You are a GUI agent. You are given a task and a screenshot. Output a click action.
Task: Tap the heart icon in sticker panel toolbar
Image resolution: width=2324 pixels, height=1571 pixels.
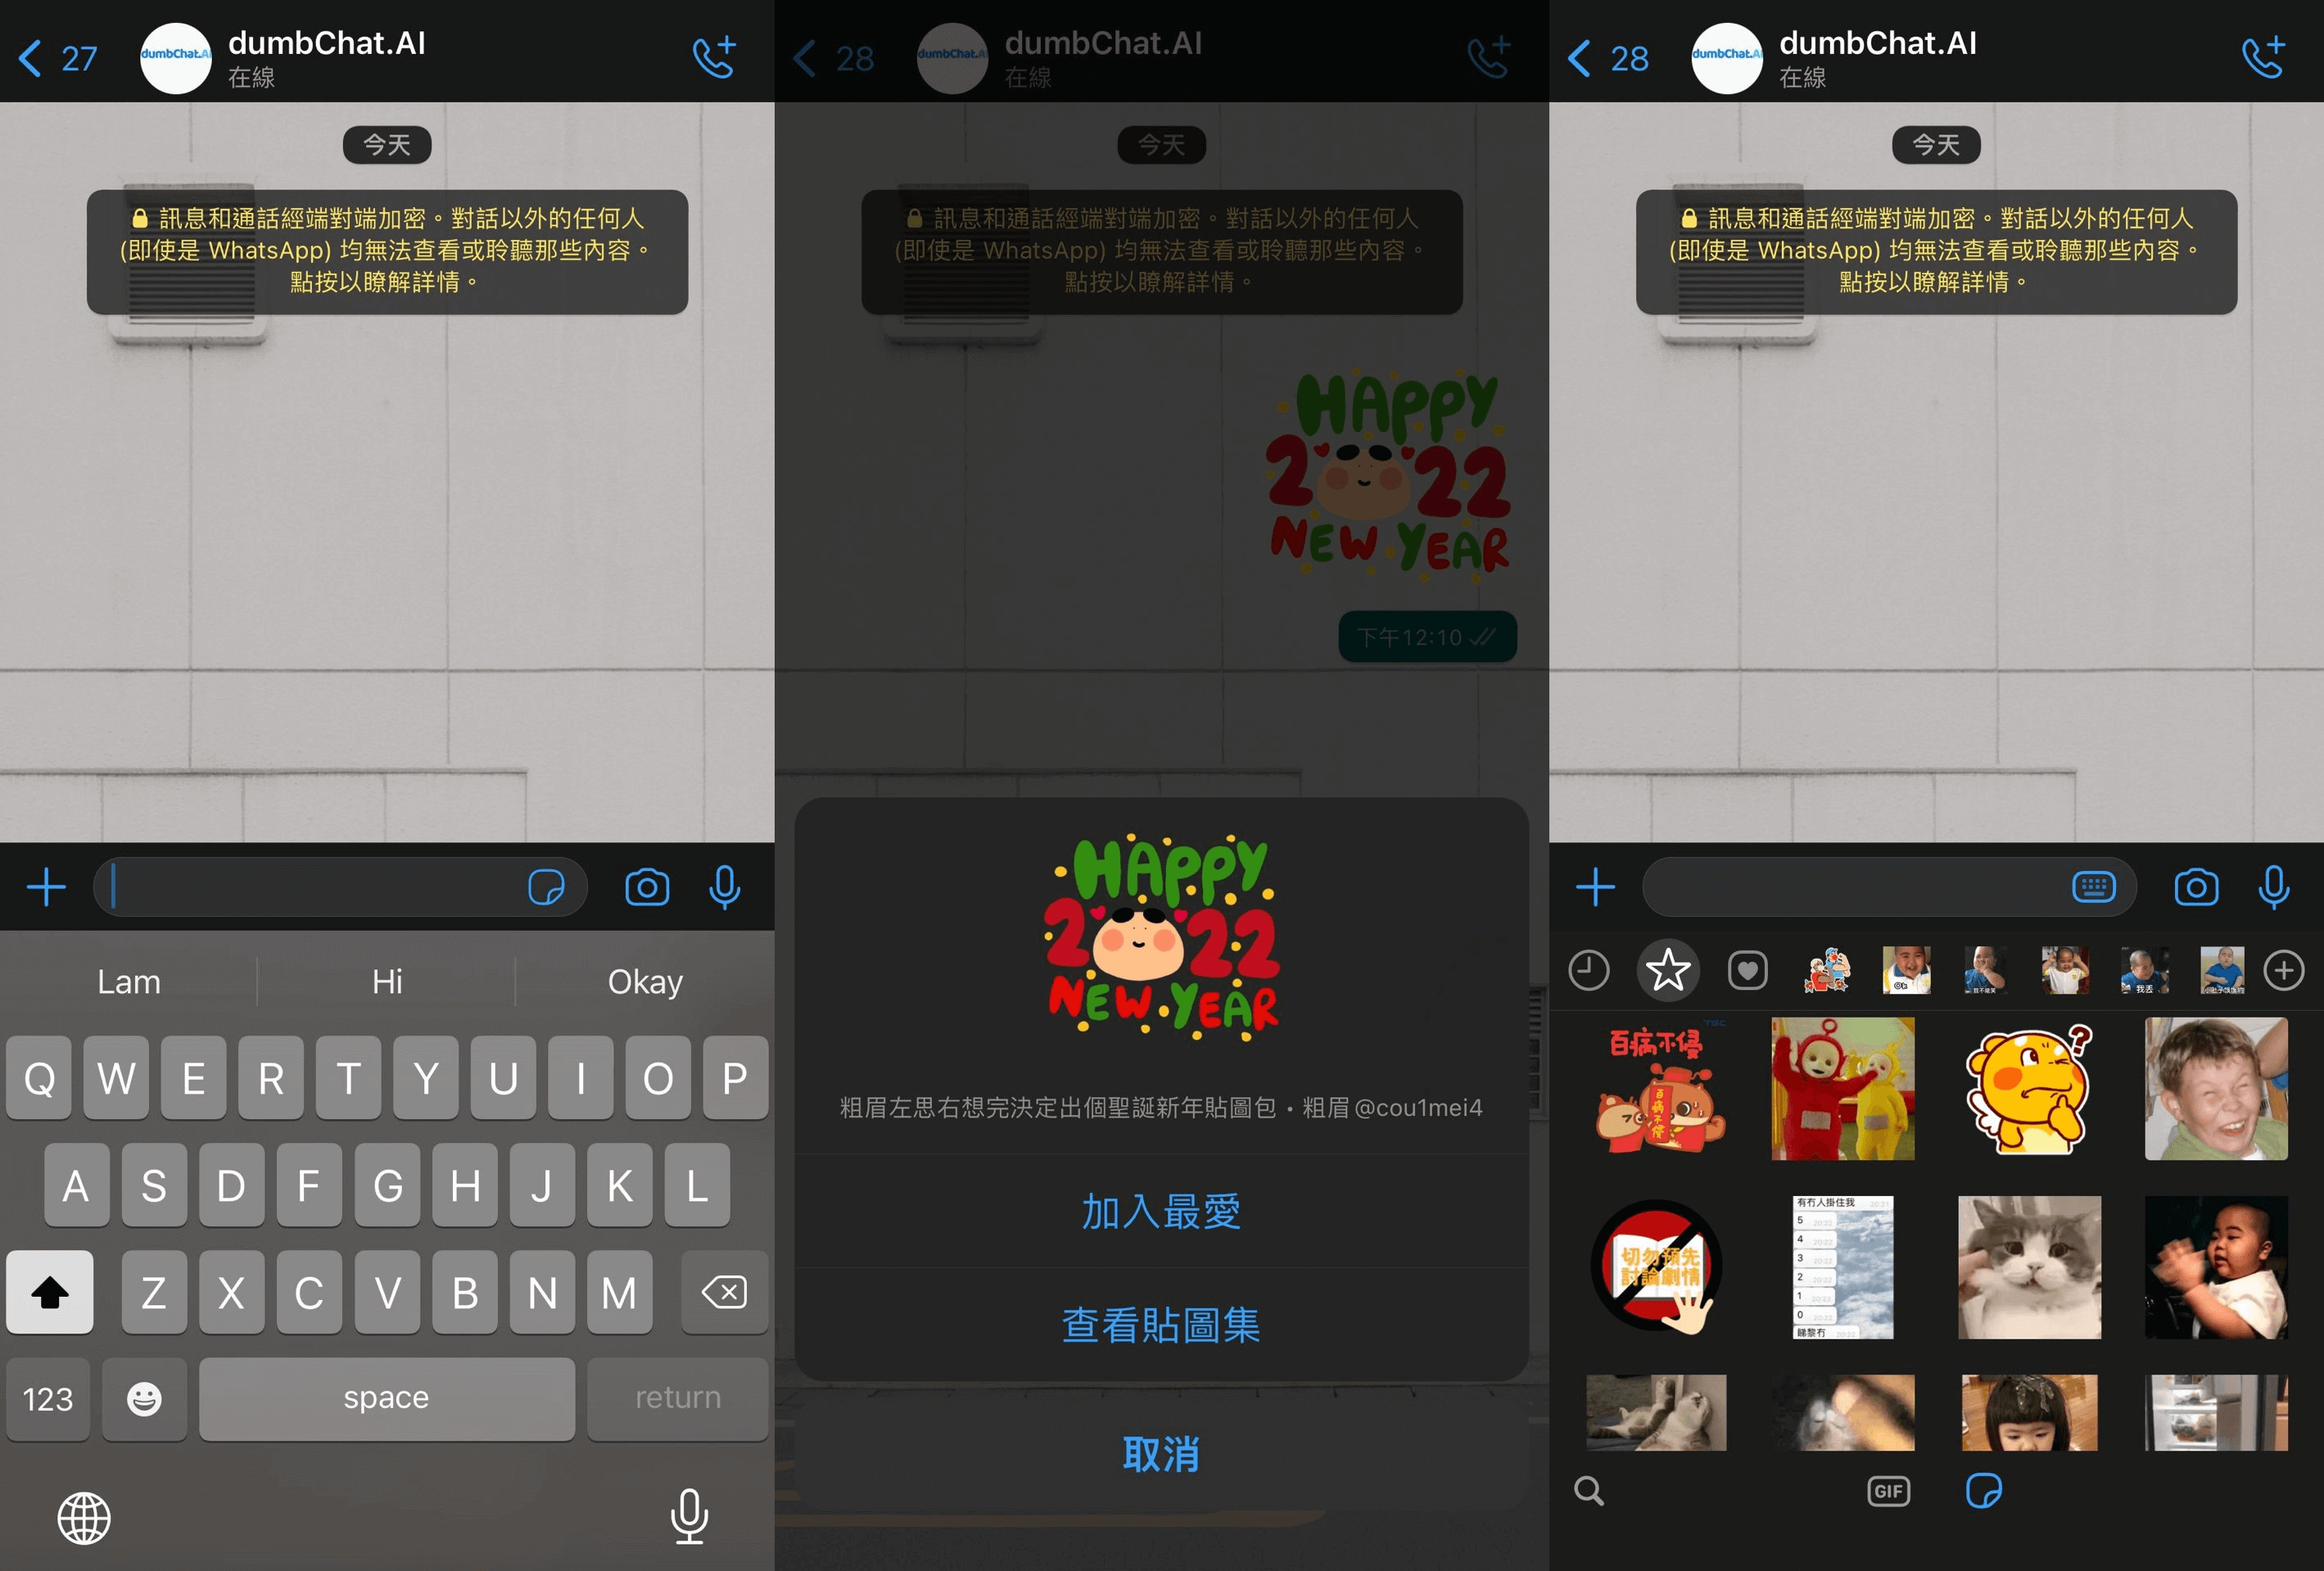1754,972
